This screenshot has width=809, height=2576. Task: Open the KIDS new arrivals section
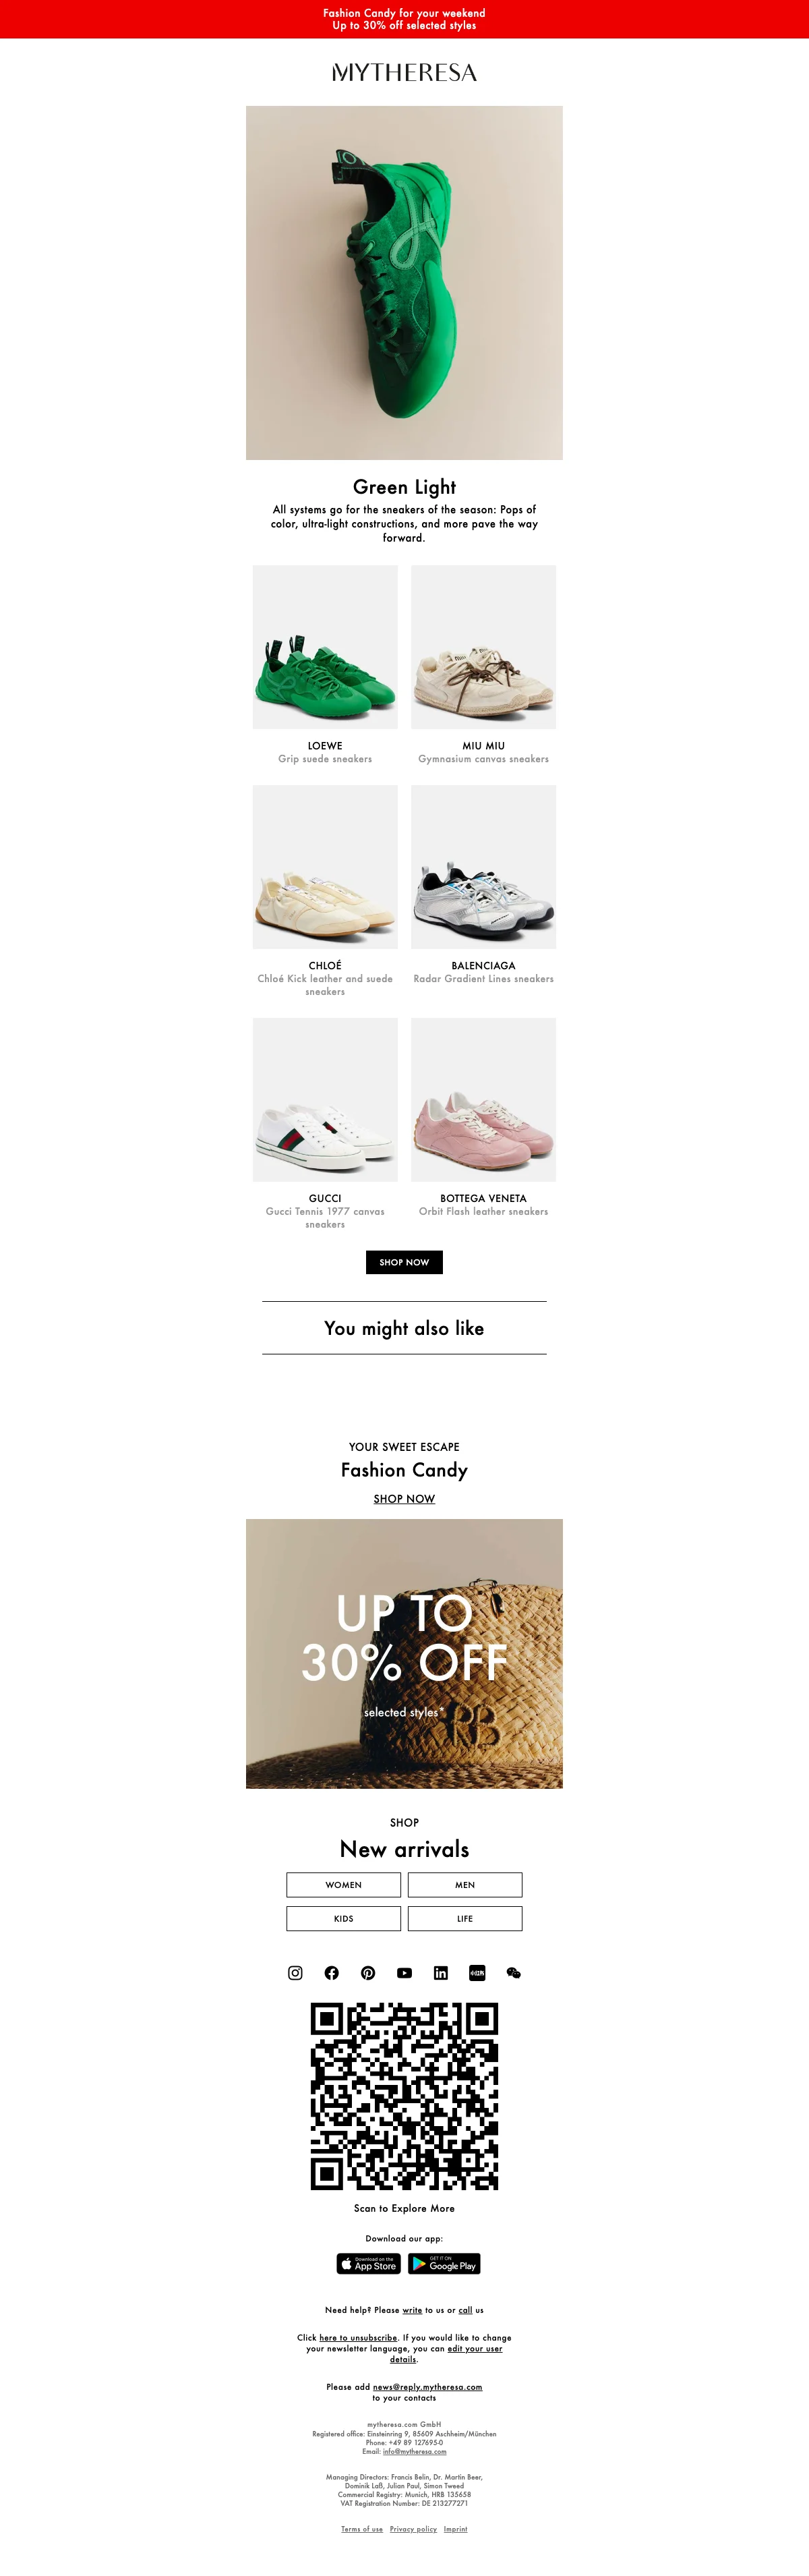344,1918
